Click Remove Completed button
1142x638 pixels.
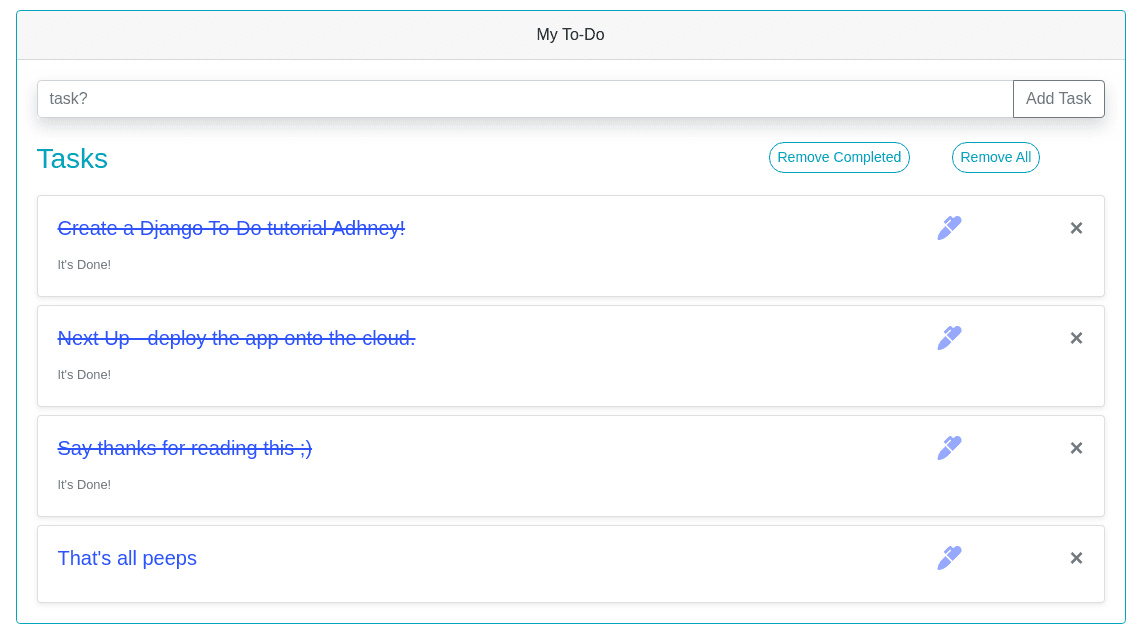point(839,157)
